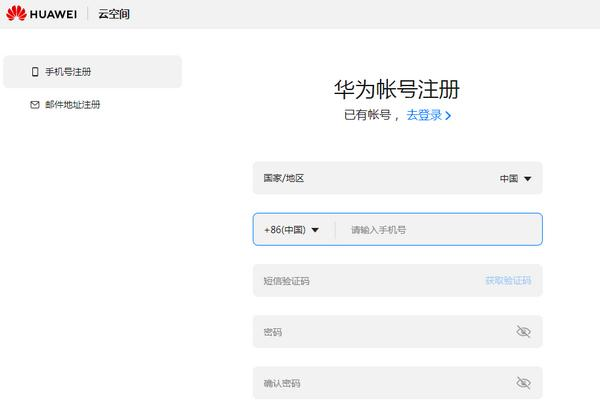Image resolution: width=600 pixels, height=413 pixels.
Task: Switch to 邮件地址注册 tab
Action: 72,104
